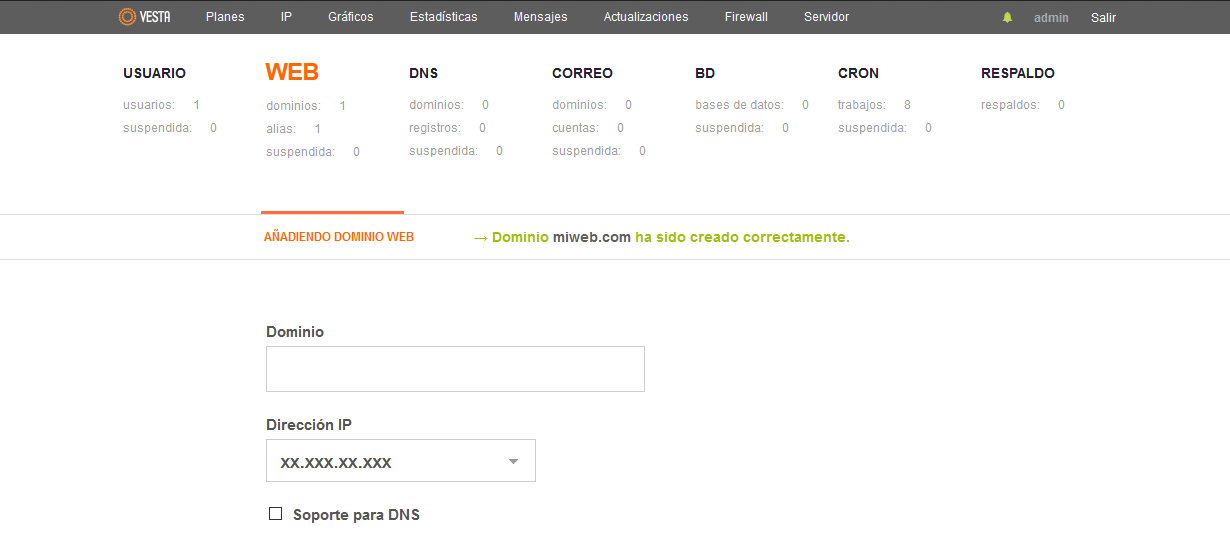Click the 'alias: 1' count under WEB
The width and height of the screenshot is (1230, 537).
[294, 129]
